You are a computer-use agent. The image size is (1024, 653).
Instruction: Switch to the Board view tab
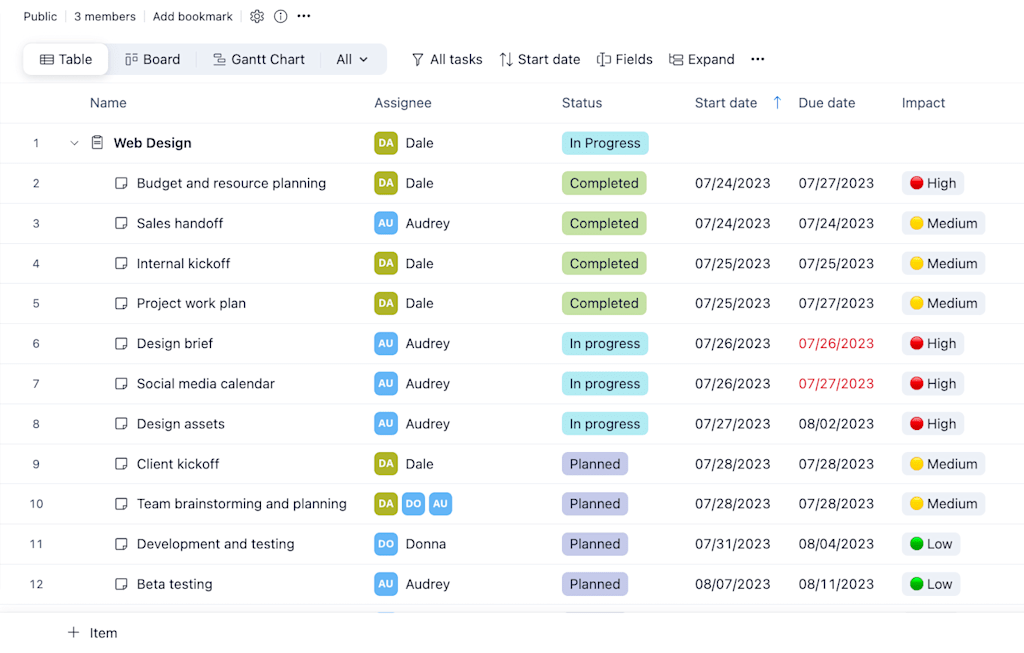coord(152,59)
